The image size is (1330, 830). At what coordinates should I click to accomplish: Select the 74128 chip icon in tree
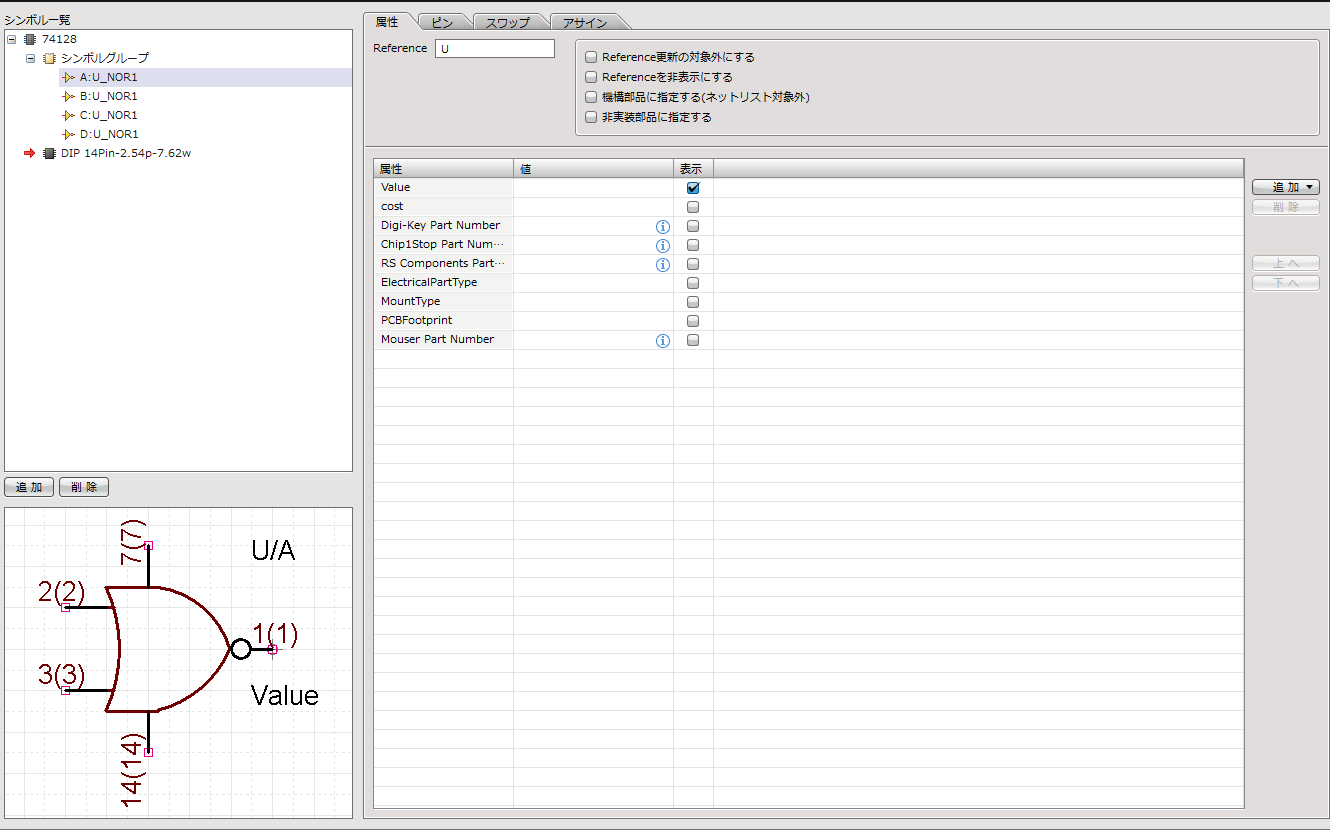30,39
